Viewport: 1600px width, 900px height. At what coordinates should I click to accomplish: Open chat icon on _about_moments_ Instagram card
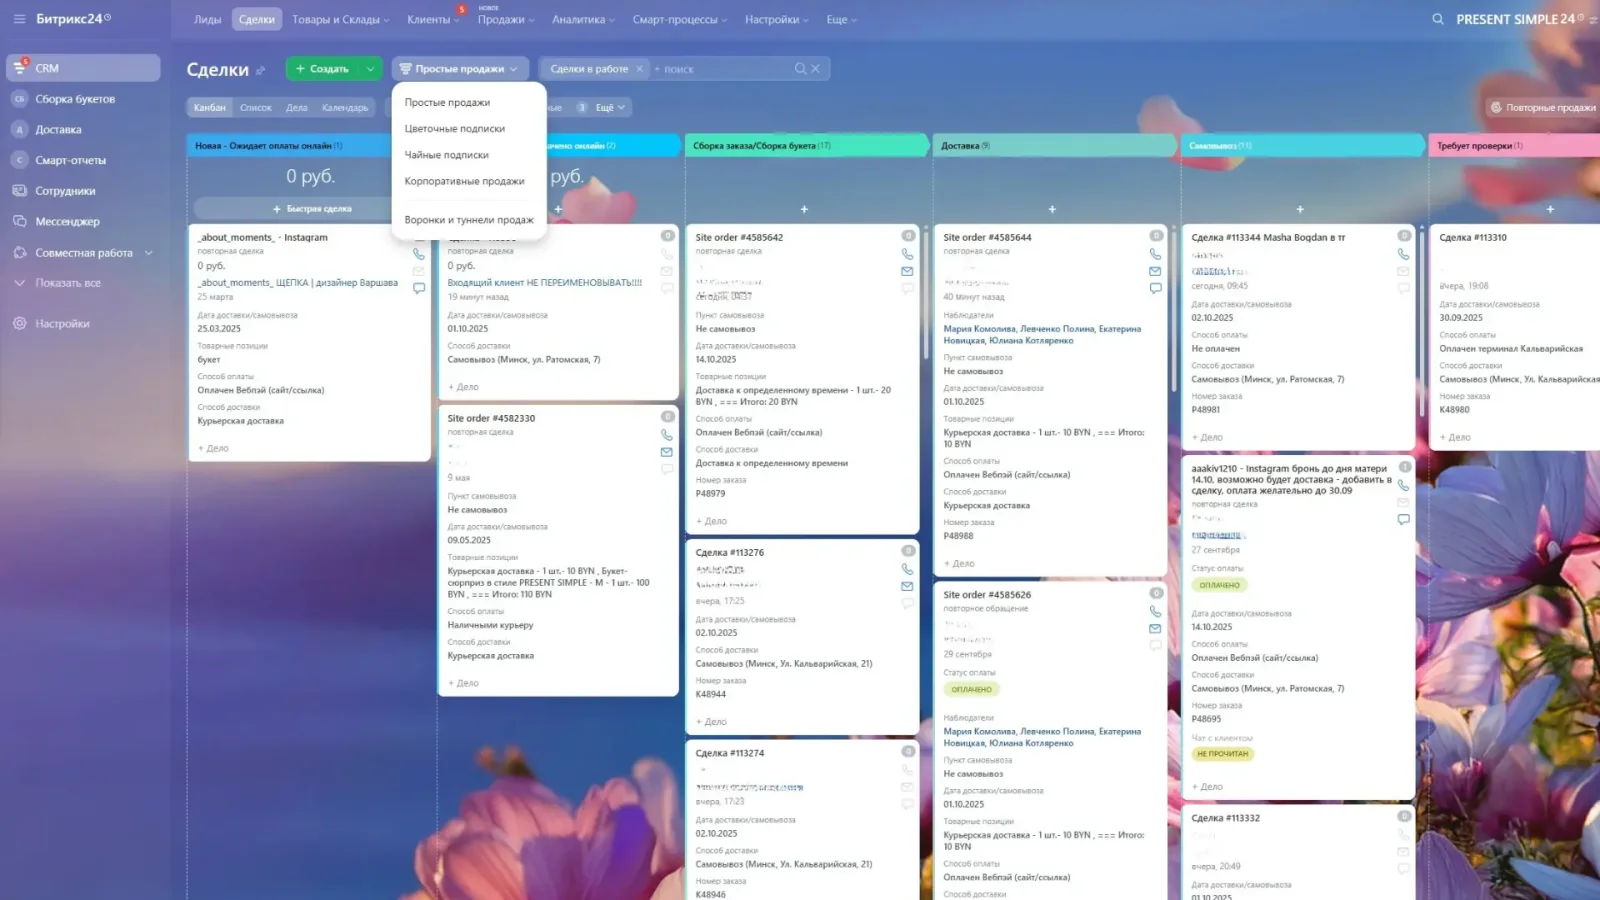click(419, 288)
